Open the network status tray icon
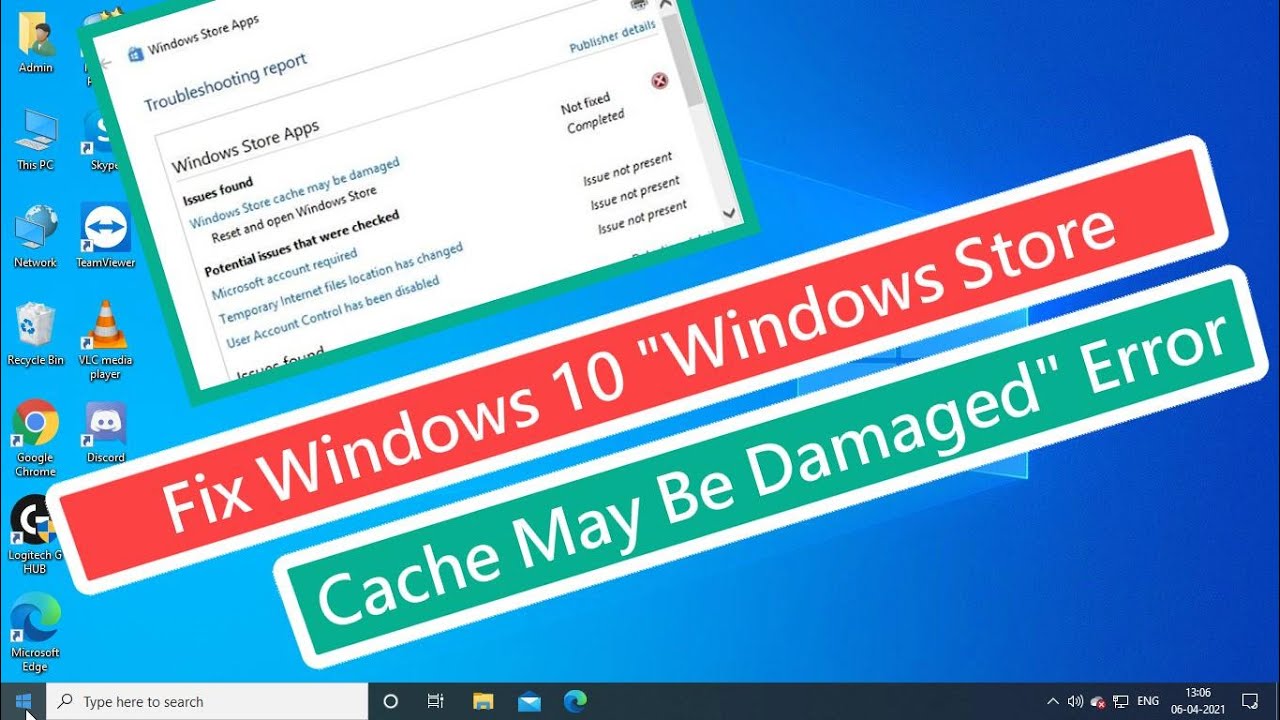Image resolution: width=1280 pixels, height=720 pixels. (x=1121, y=702)
